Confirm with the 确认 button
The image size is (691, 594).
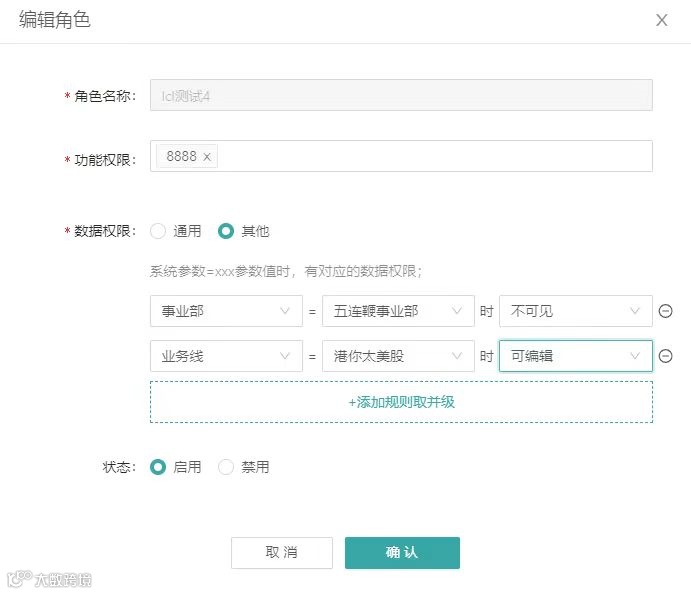tap(402, 553)
